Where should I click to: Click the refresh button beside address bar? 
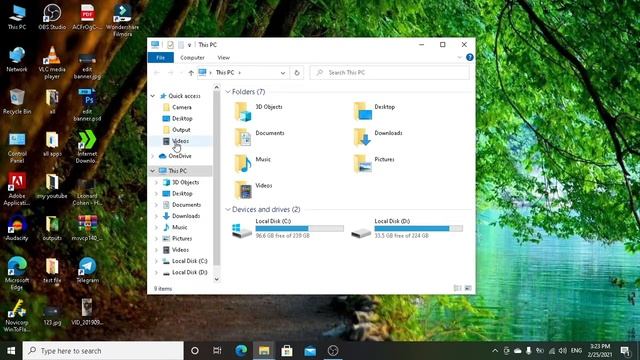(297, 73)
